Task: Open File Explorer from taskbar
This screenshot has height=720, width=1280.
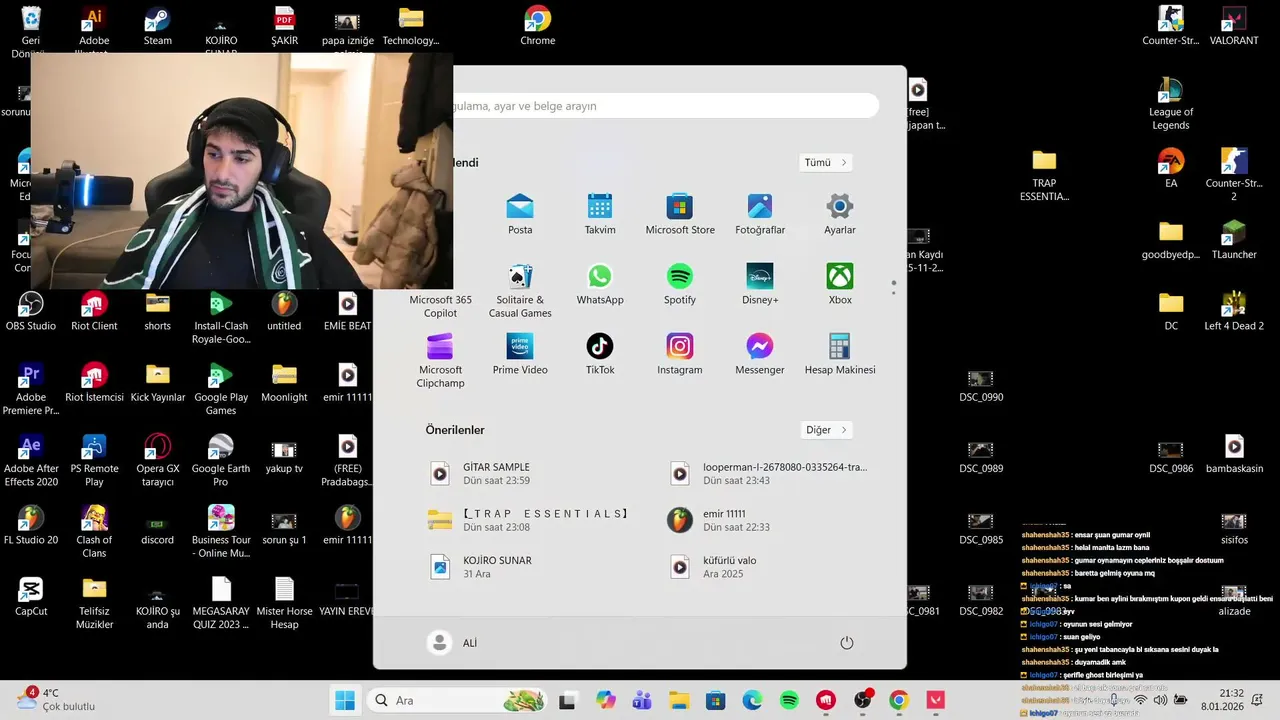Action: (x=679, y=700)
